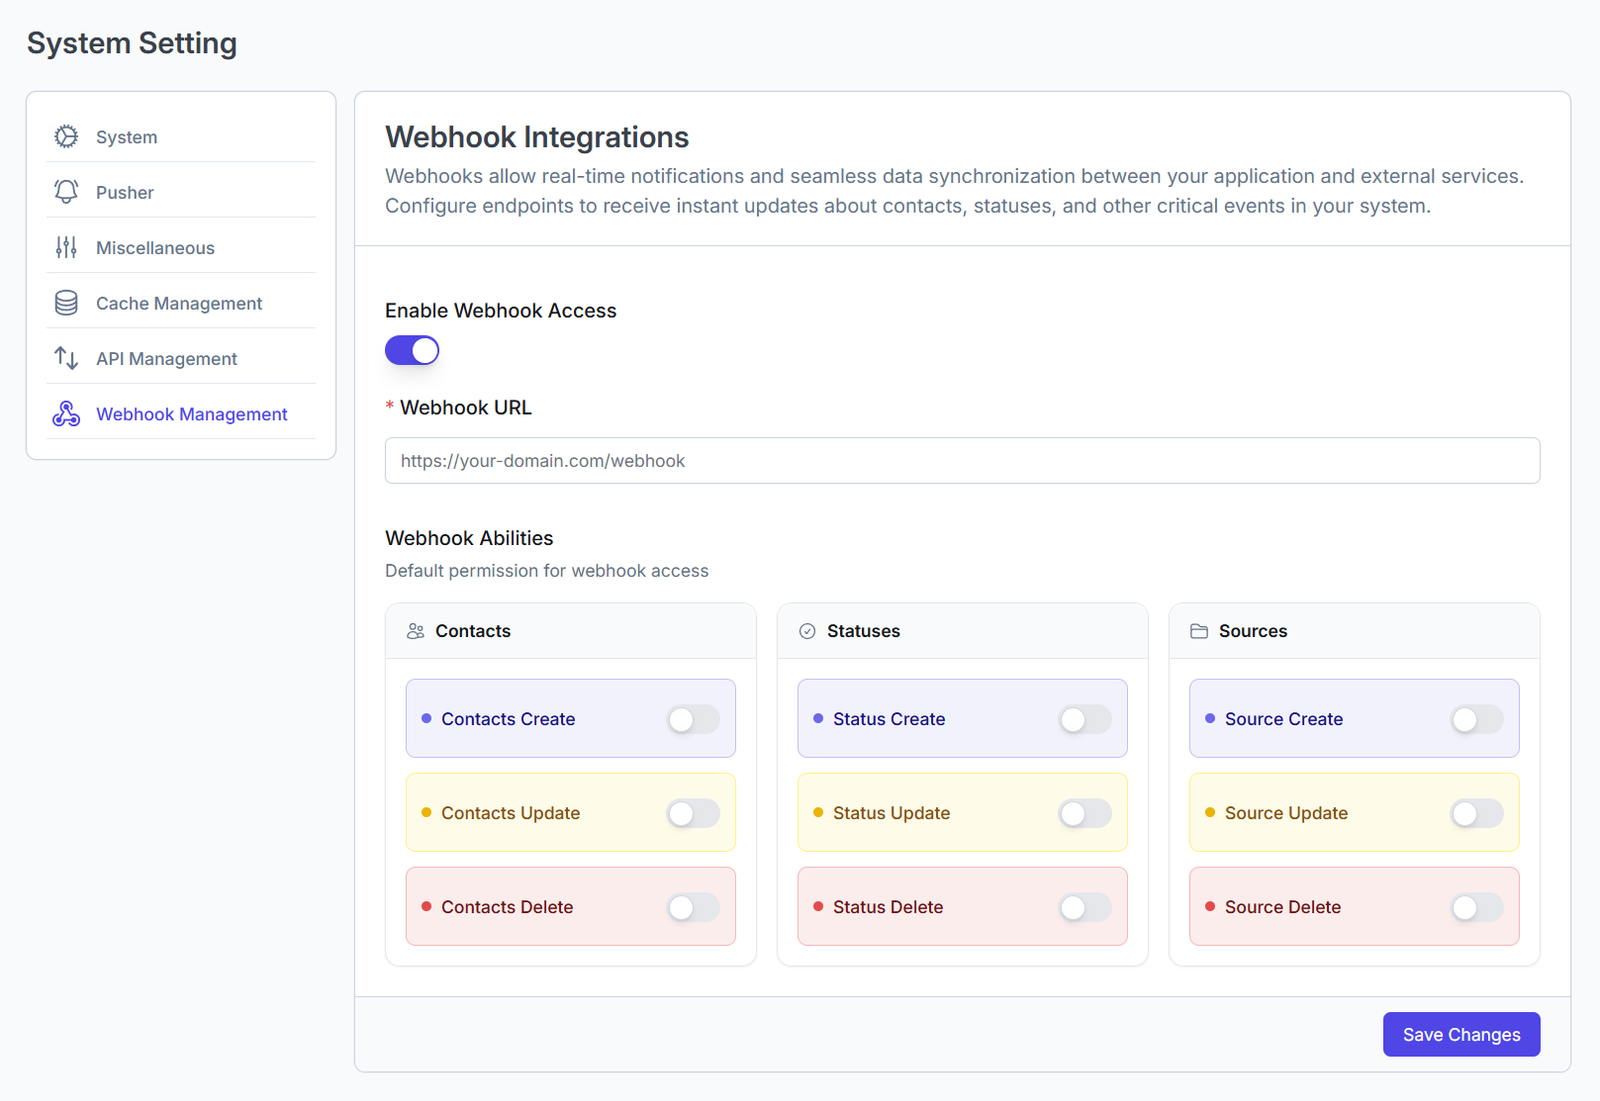Click the Cache Management database icon
This screenshot has height=1101, width=1600.
66,303
